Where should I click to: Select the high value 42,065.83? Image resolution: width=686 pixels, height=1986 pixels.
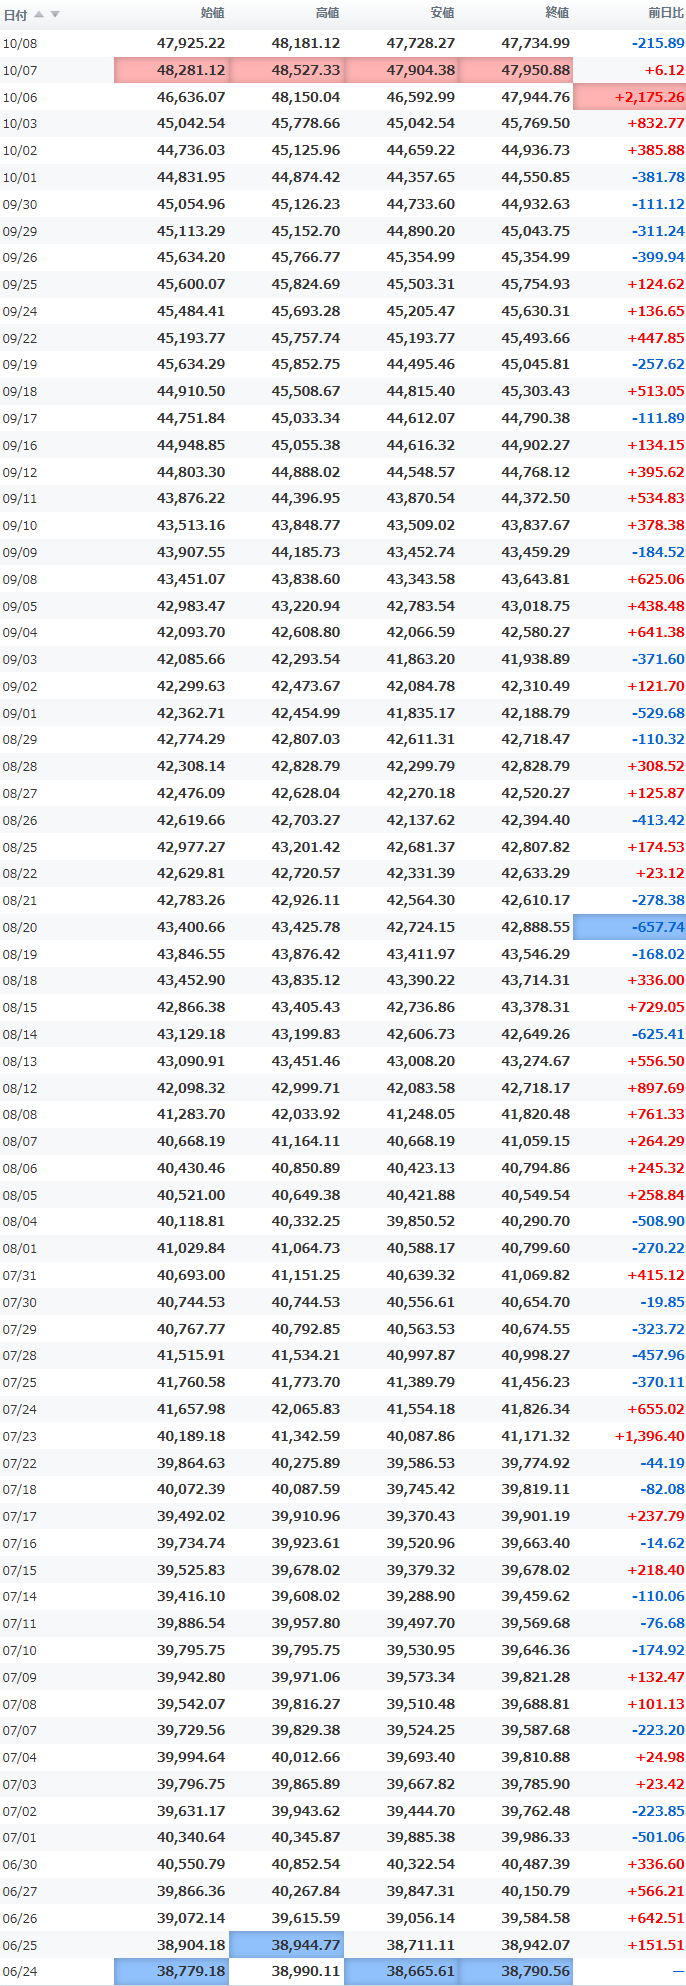(x=306, y=1409)
